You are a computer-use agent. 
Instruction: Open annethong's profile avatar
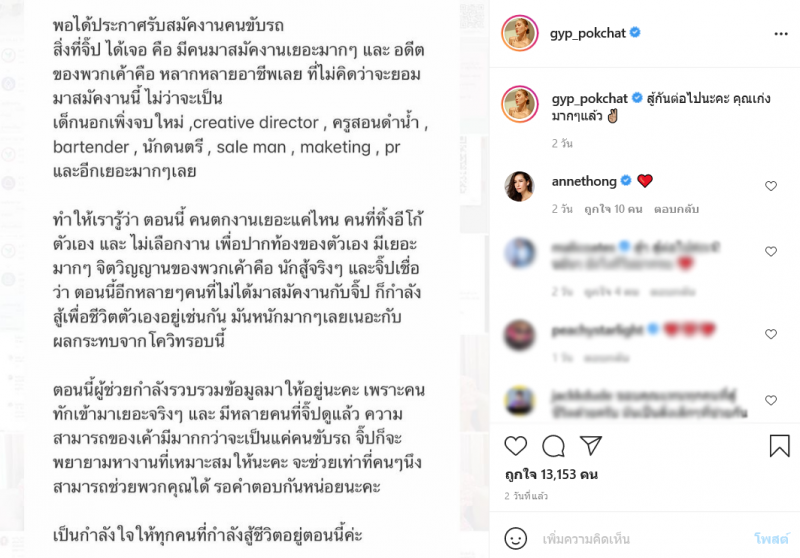[x=519, y=186]
